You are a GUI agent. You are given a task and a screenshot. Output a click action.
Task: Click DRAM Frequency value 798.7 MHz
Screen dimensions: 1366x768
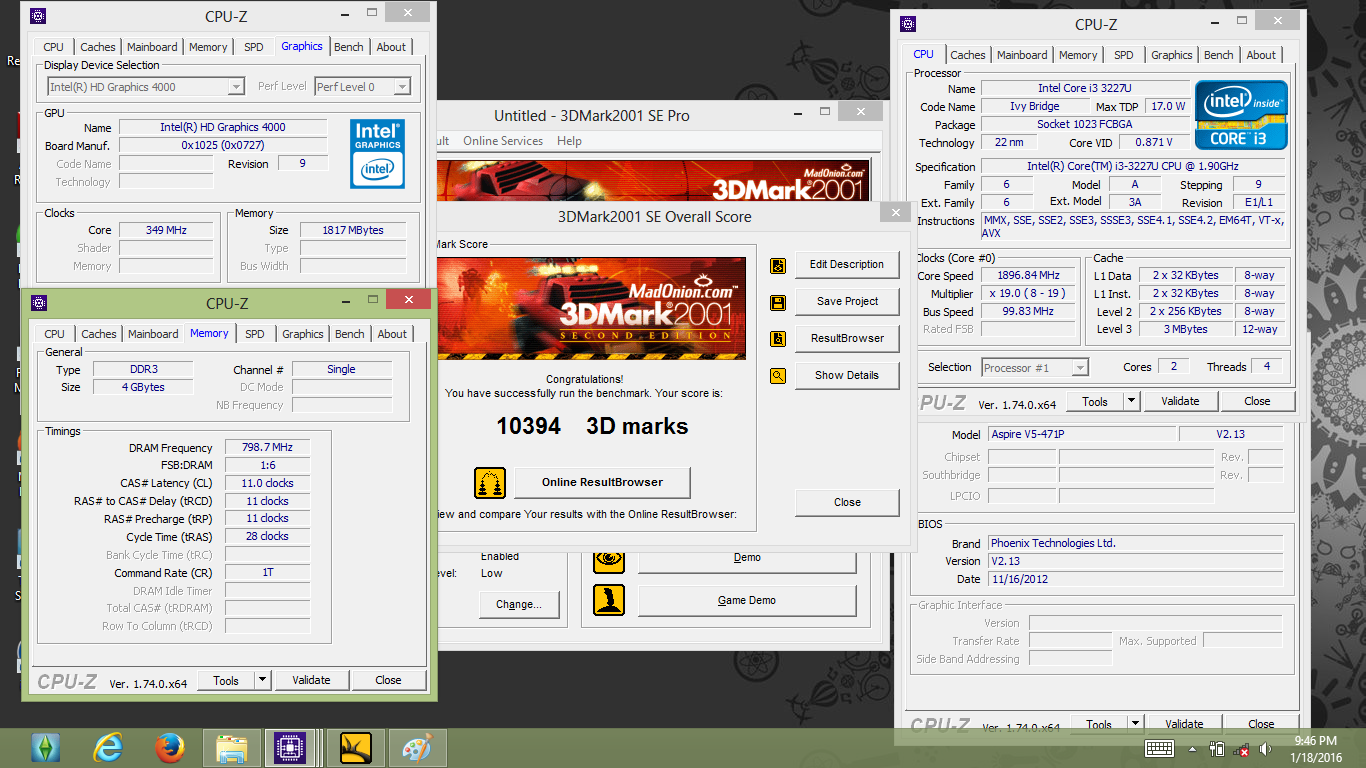pyautogui.click(x=267, y=448)
